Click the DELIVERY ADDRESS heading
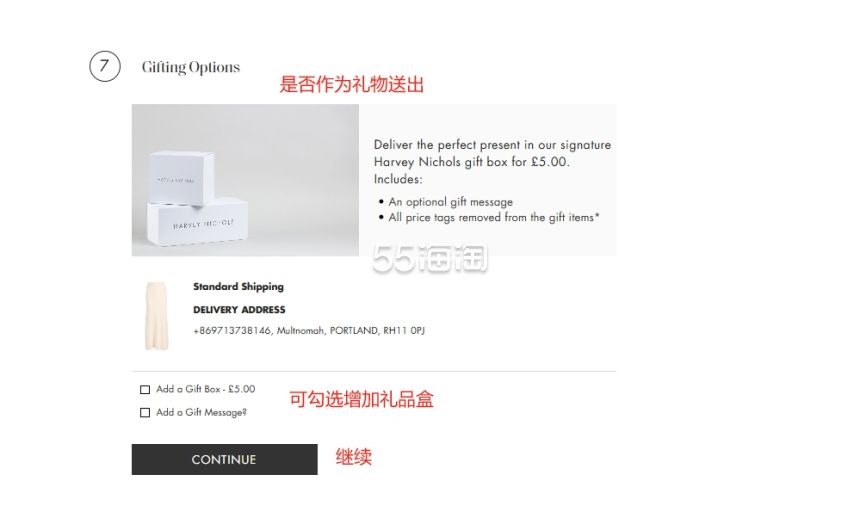 coord(239,309)
